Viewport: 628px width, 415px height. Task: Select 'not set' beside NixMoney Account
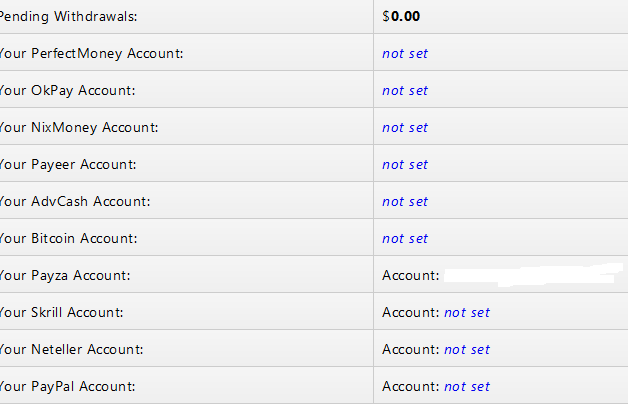click(x=405, y=128)
